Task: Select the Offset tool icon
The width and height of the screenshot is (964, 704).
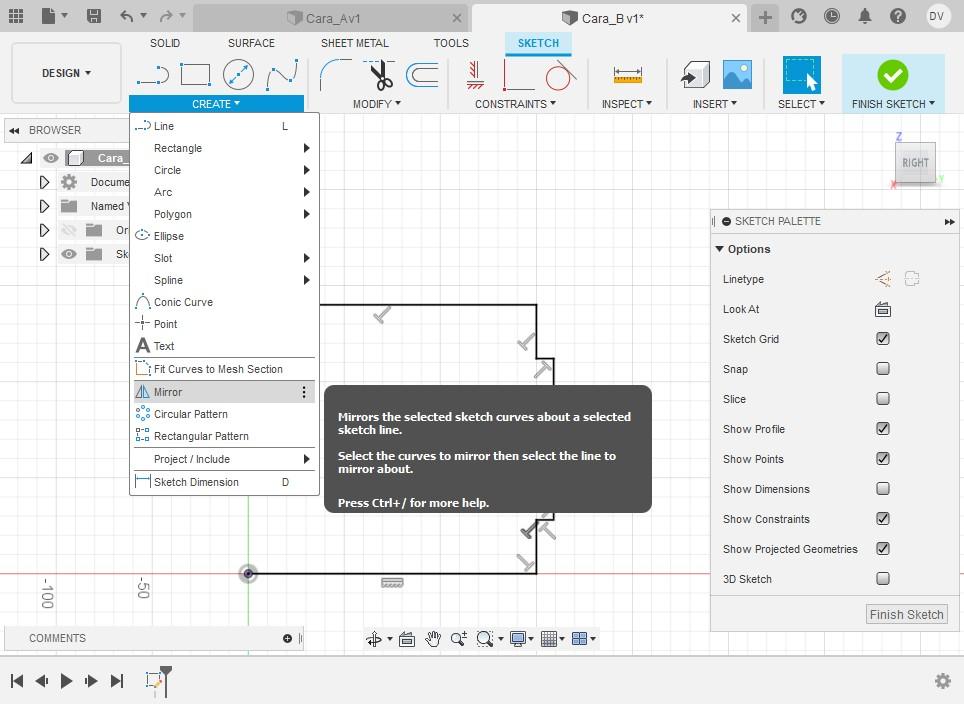Action: (x=423, y=75)
